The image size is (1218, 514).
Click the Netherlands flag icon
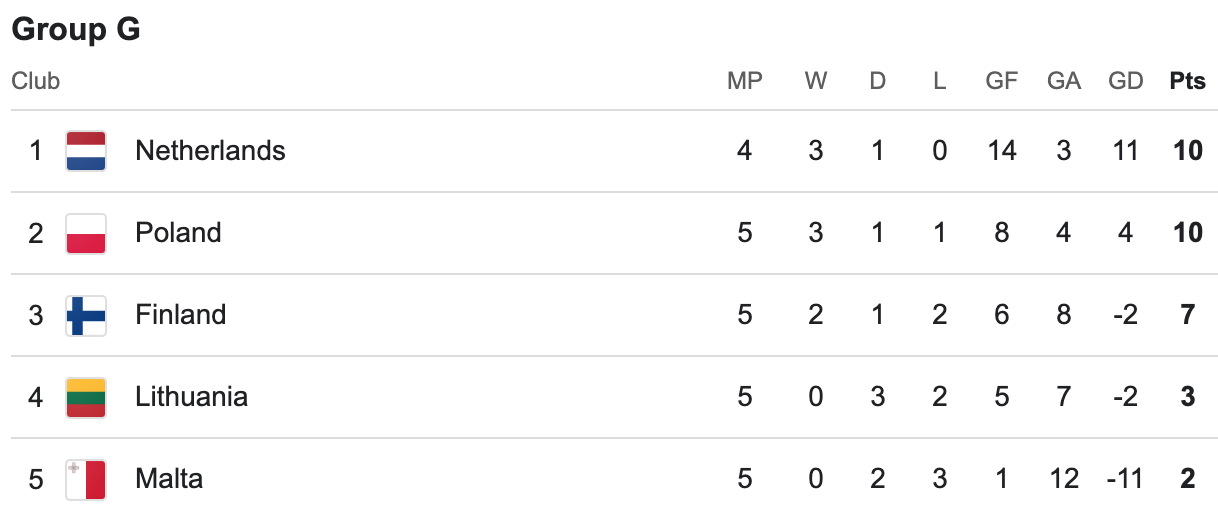(x=86, y=151)
